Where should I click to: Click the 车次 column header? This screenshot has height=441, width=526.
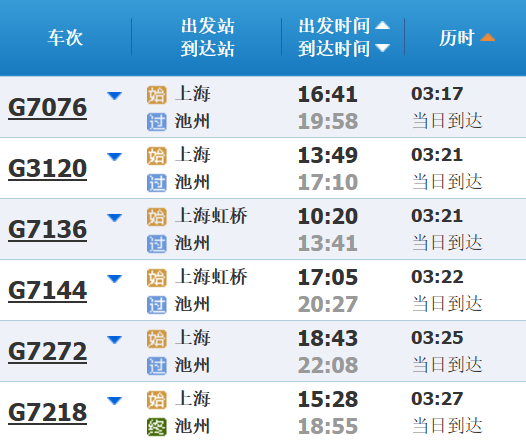pyautogui.click(x=65, y=37)
